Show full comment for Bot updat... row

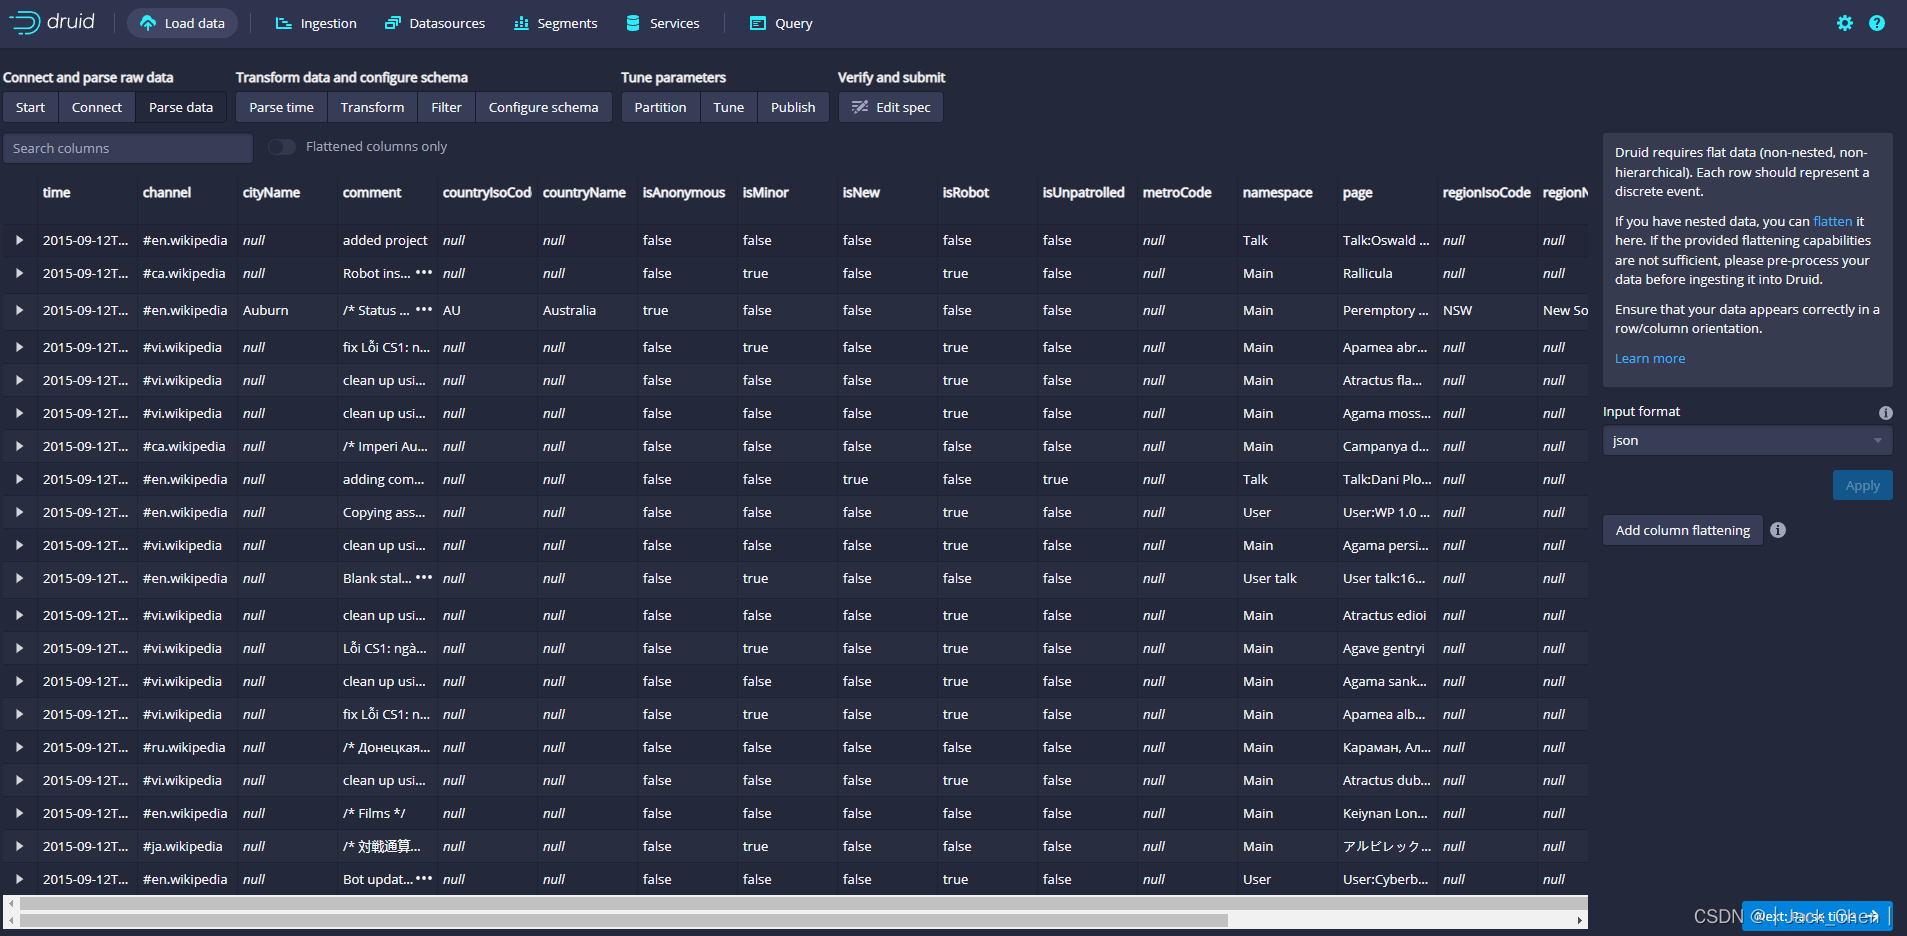click(x=424, y=879)
